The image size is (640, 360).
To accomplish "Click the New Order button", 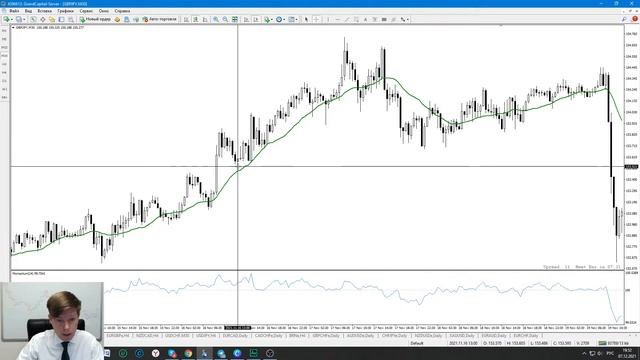I will (x=95, y=19).
